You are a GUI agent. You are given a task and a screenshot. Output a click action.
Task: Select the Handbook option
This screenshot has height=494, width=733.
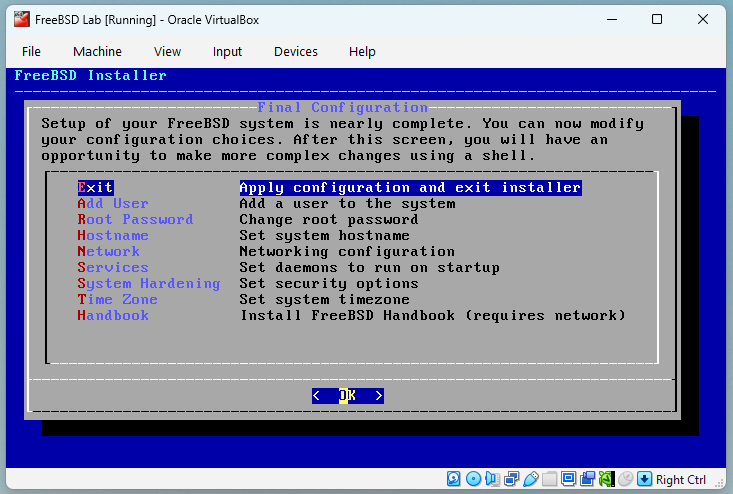(113, 315)
